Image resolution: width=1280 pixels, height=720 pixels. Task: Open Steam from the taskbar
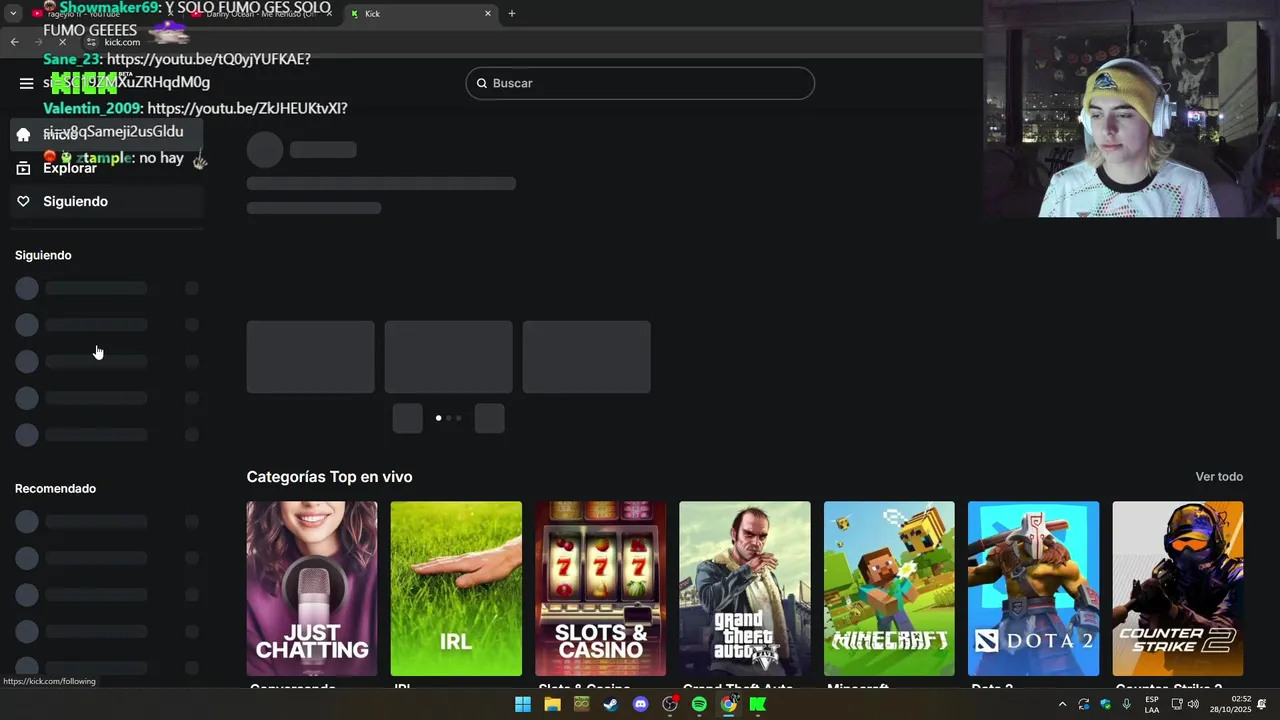pyautogui.click(x=611, y=704)
